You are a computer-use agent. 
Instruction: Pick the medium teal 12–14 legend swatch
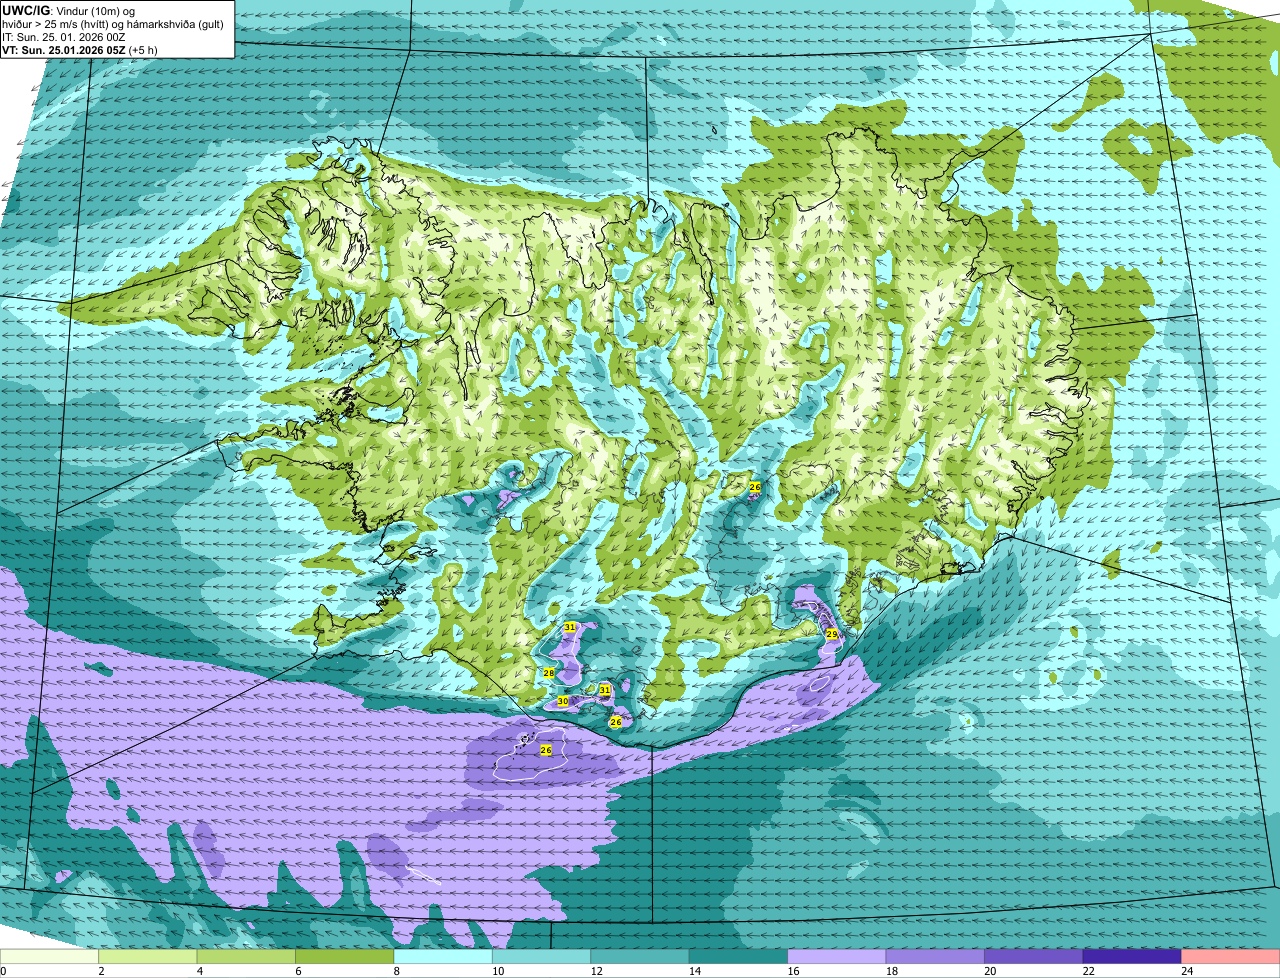point(640,956)
